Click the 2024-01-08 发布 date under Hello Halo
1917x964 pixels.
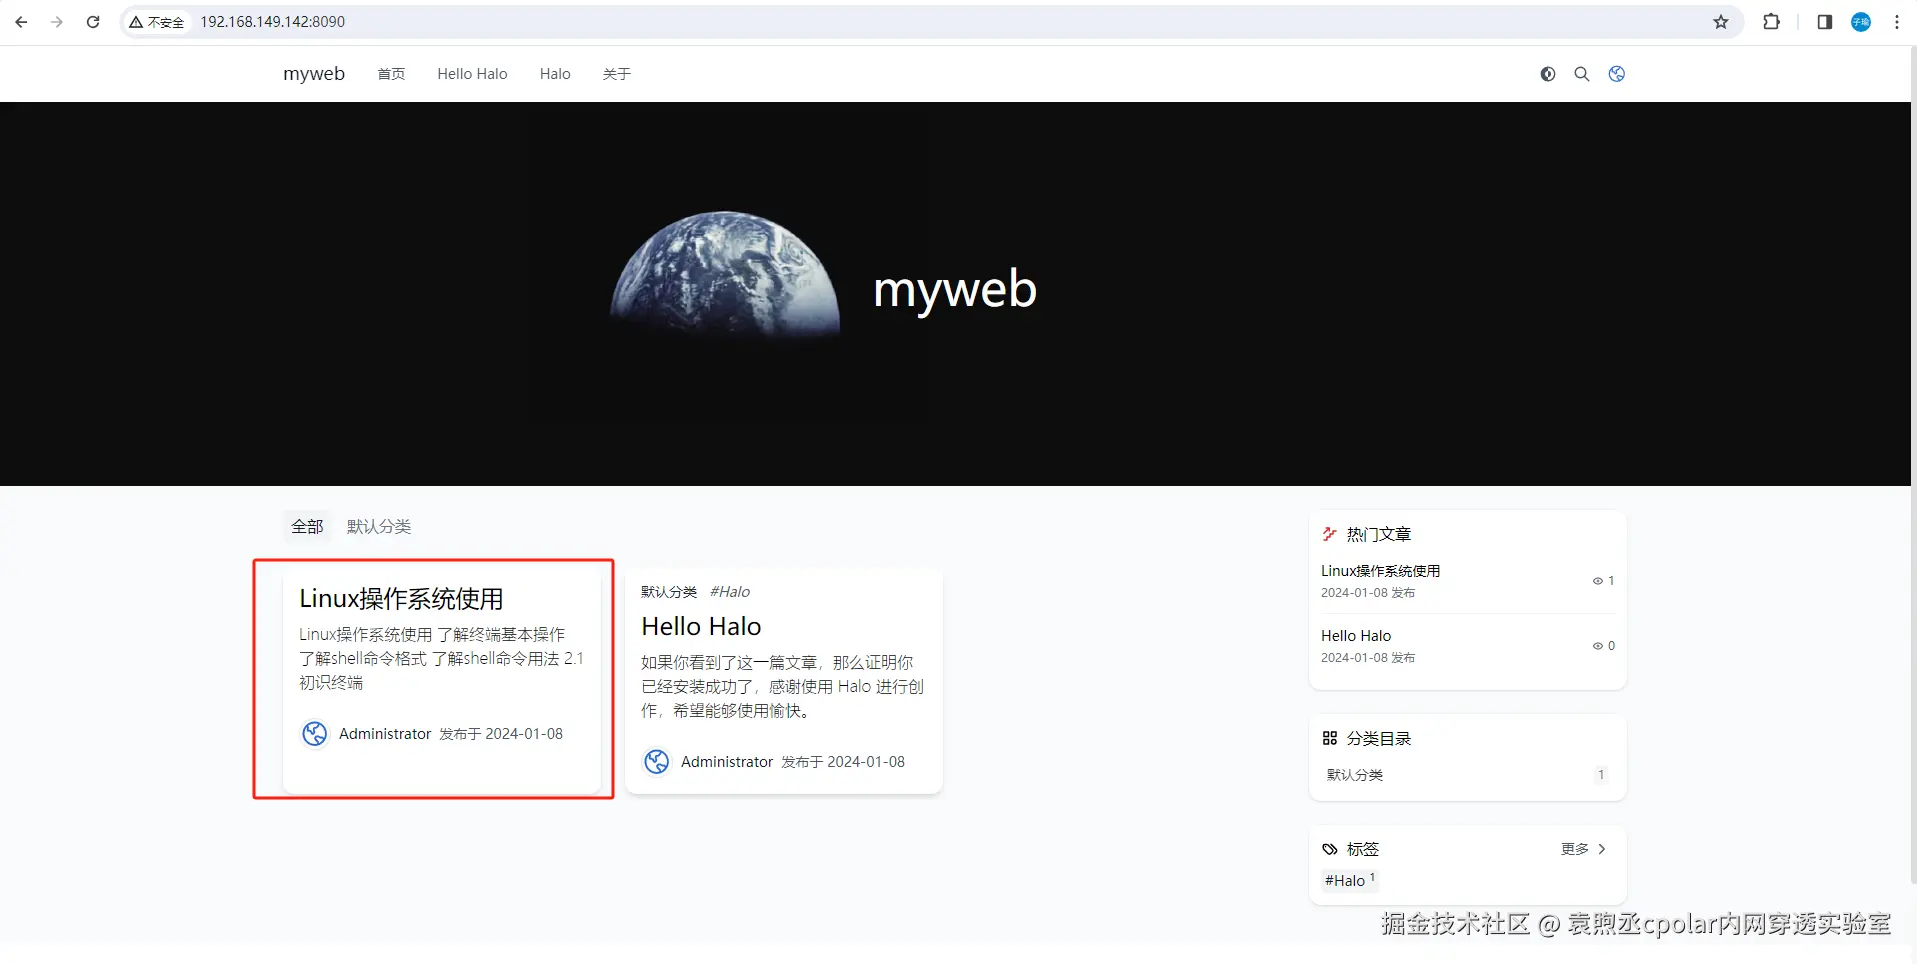point(1368,658)
